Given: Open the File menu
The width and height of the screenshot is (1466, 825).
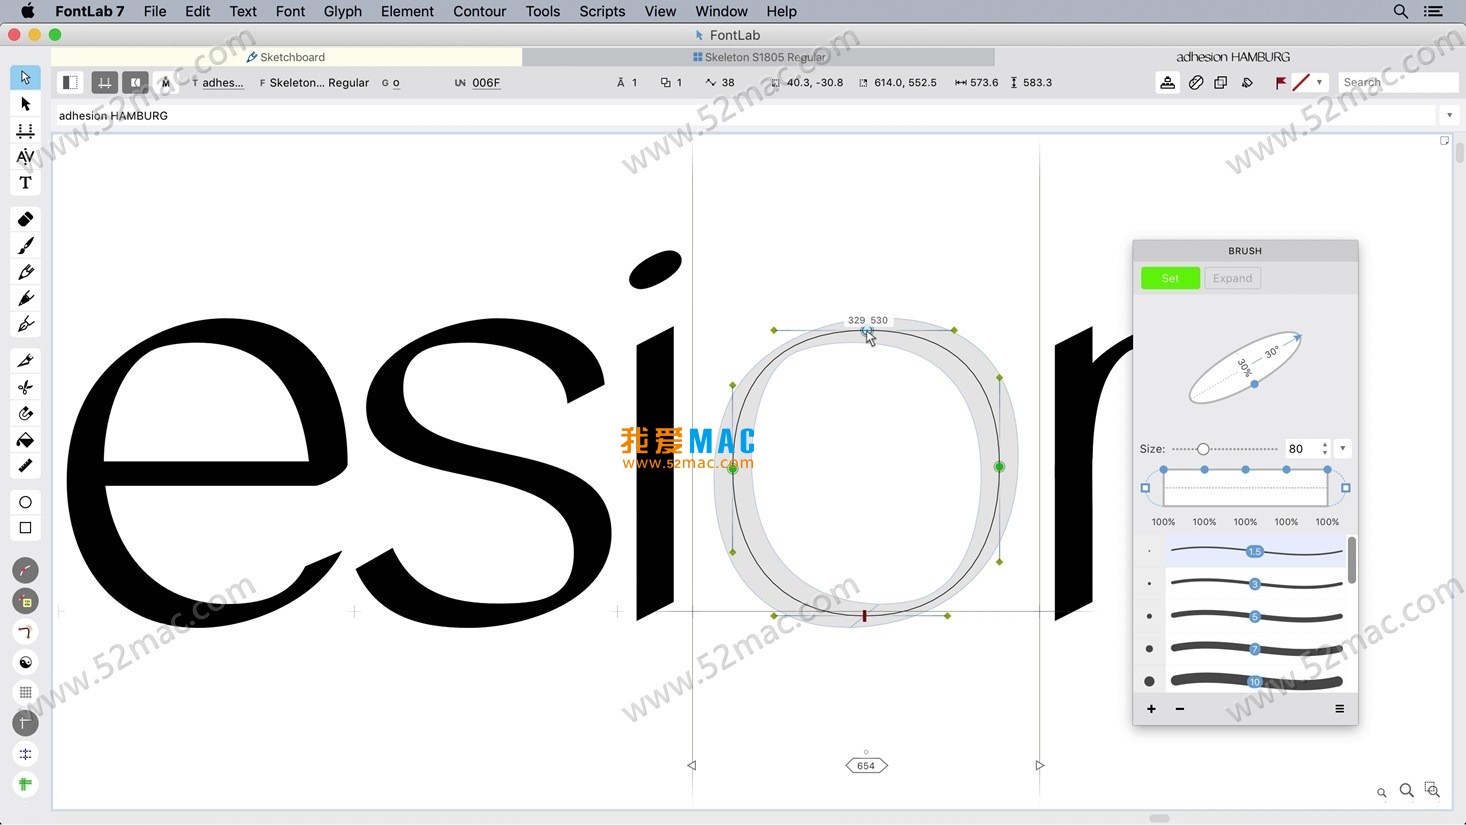Looking at the screenshot, I should 155,11.
